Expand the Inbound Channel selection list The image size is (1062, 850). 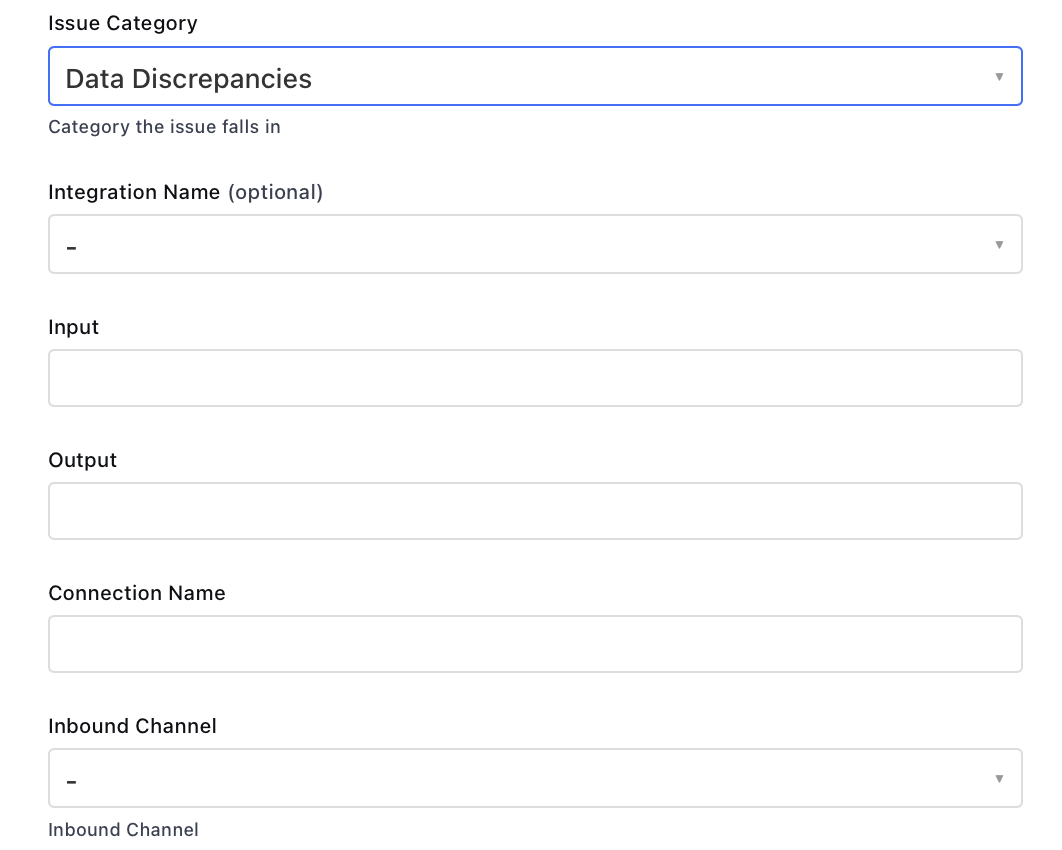pos(535,778)
